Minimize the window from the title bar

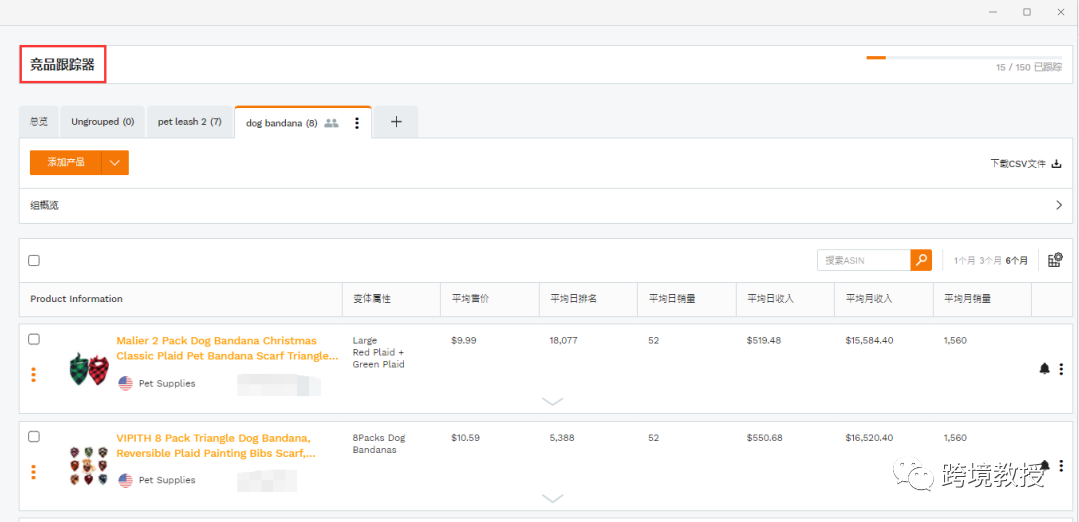993,12
